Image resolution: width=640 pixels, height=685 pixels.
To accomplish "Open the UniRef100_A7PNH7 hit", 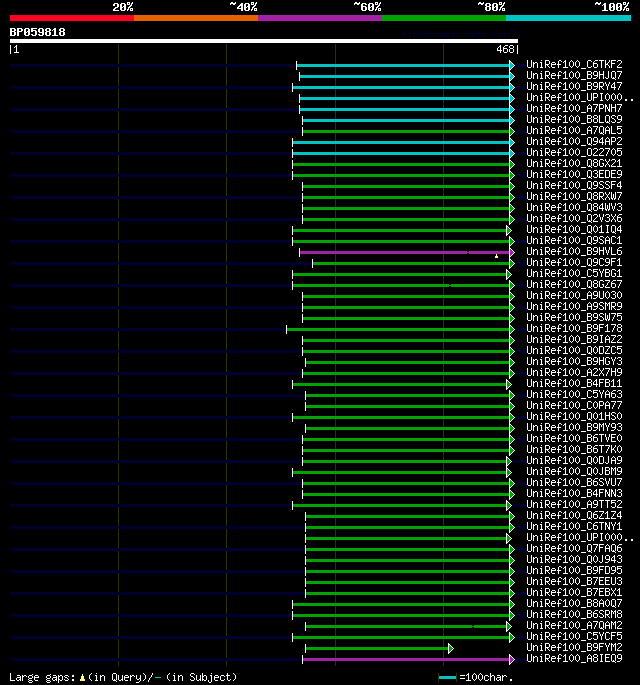I will click(x=574, y=108).
